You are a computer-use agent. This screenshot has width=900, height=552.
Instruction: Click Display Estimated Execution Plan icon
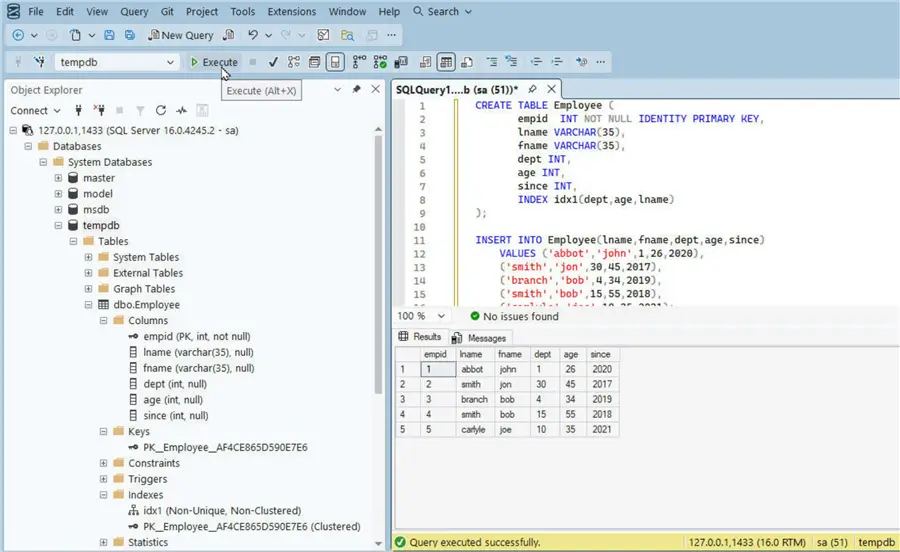(294, 62)
